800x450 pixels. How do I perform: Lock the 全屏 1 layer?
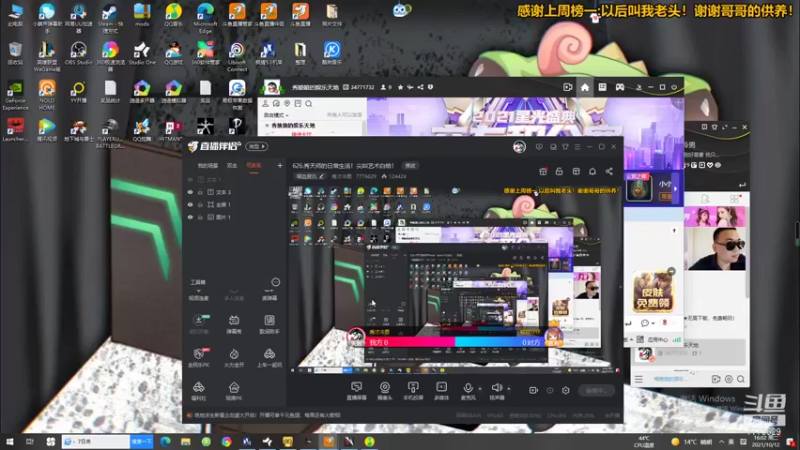tap(200, 205)
